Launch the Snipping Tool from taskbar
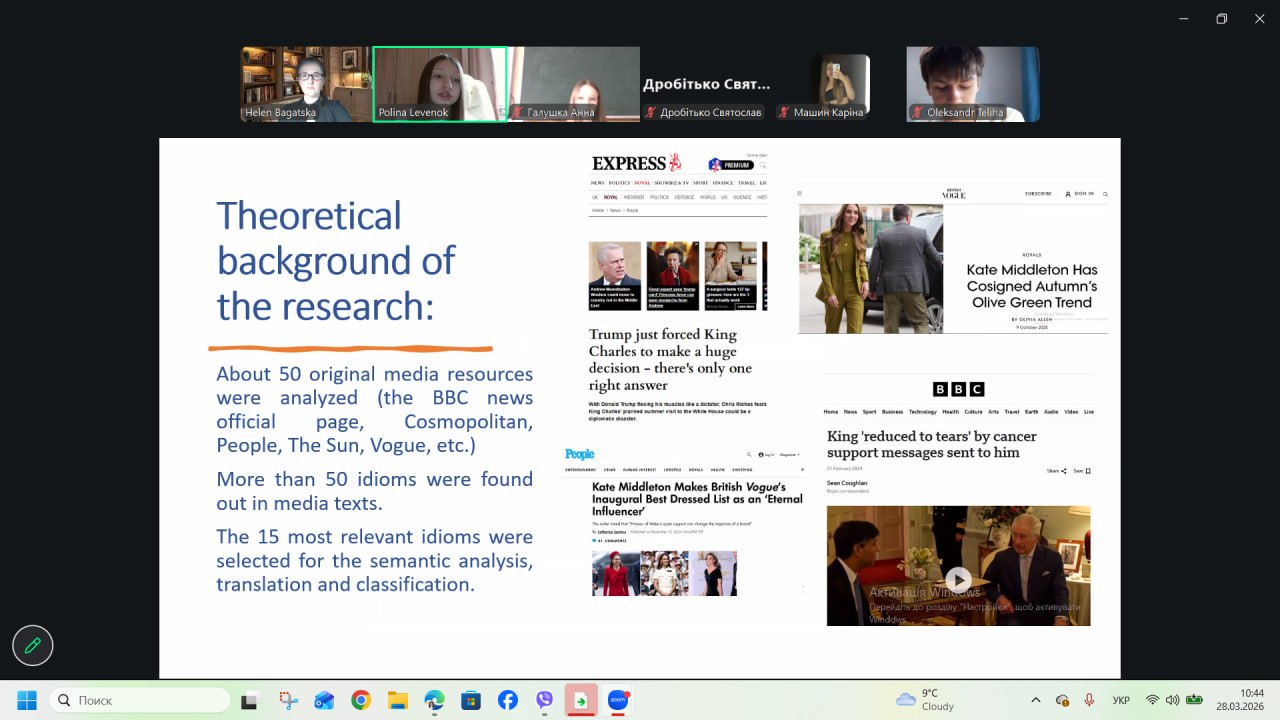Image resolution: width=1280 pixels, height=720 pixels. pos(288,700)
